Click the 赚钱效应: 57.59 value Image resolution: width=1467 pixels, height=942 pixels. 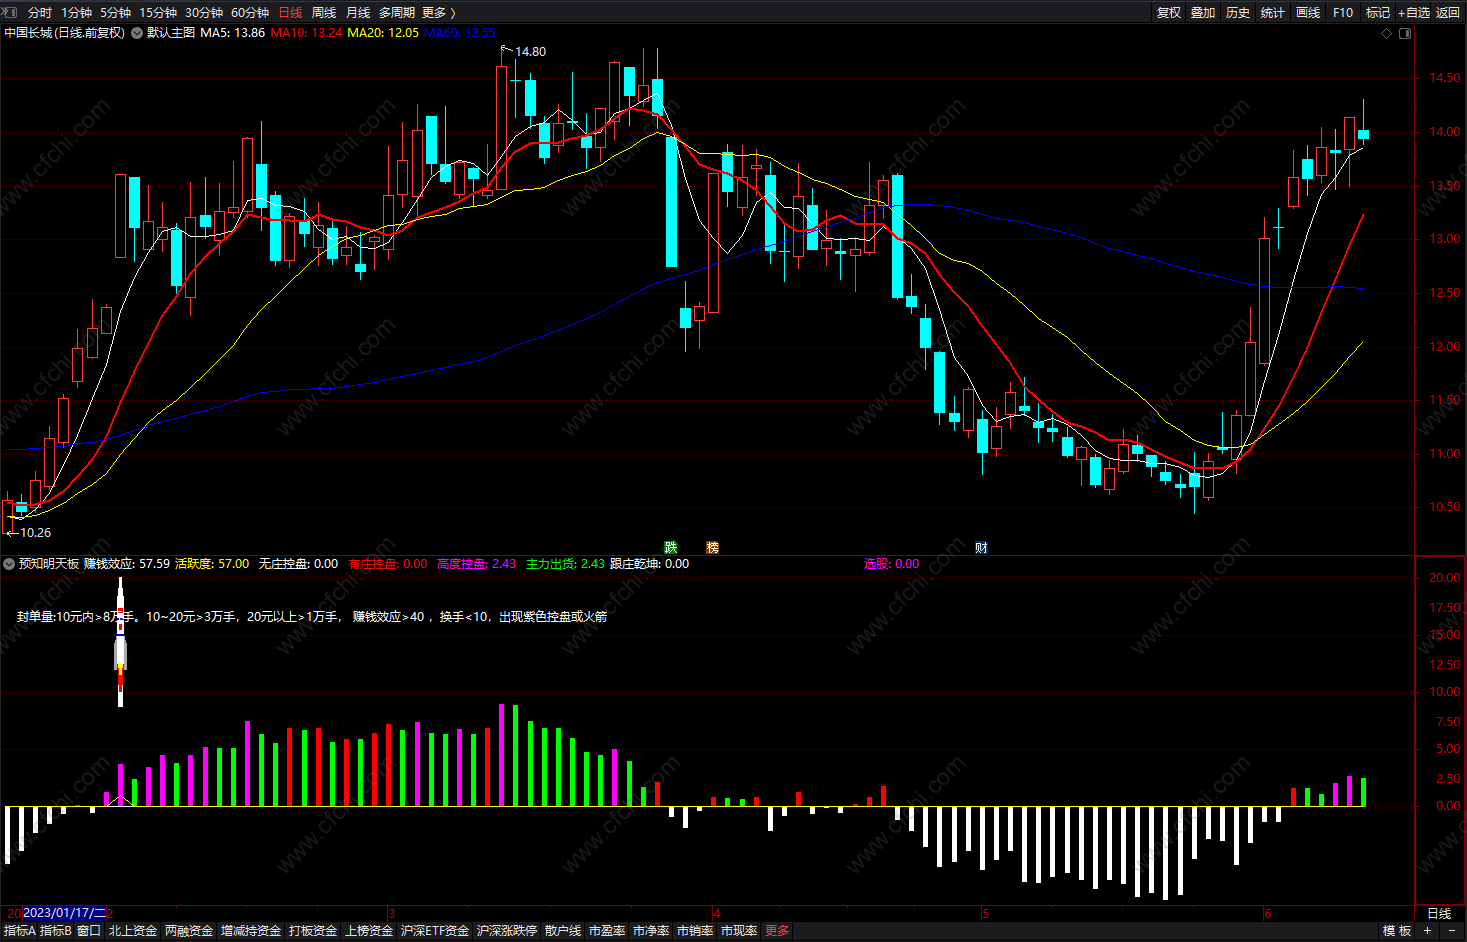(x=127, y=564)
